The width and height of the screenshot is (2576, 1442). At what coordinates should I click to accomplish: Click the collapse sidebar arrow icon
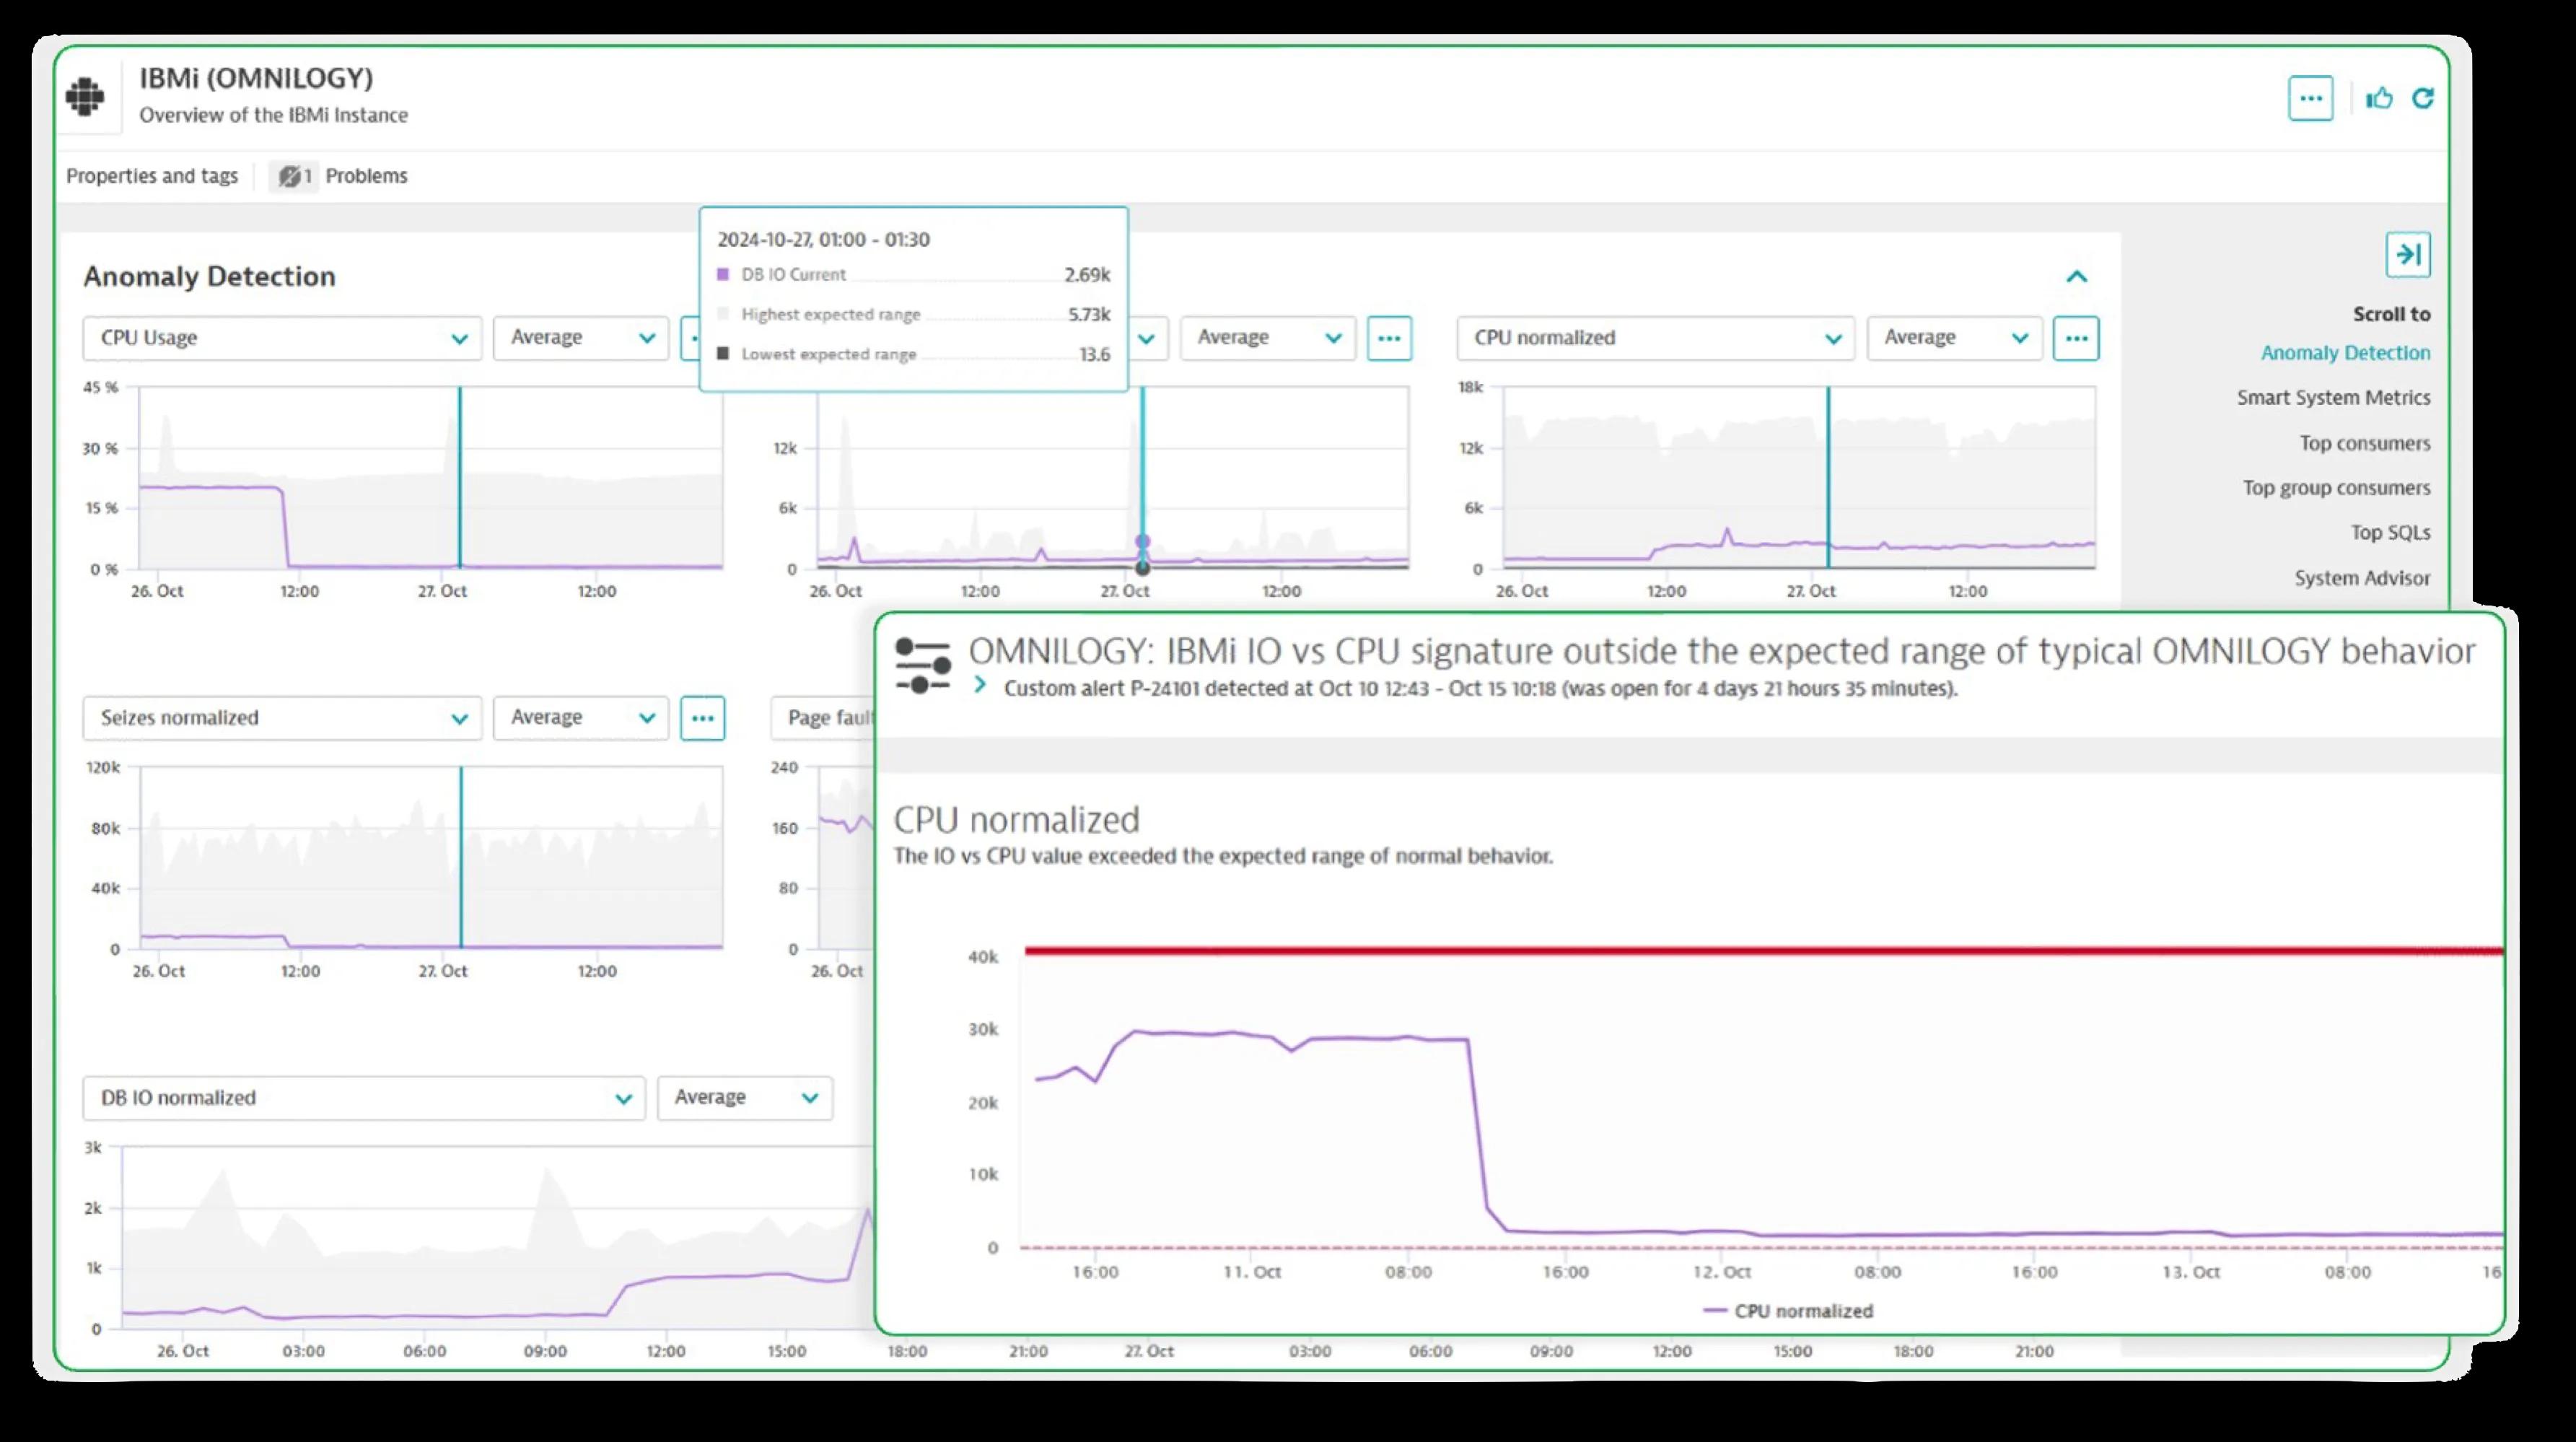(2407, 254)
